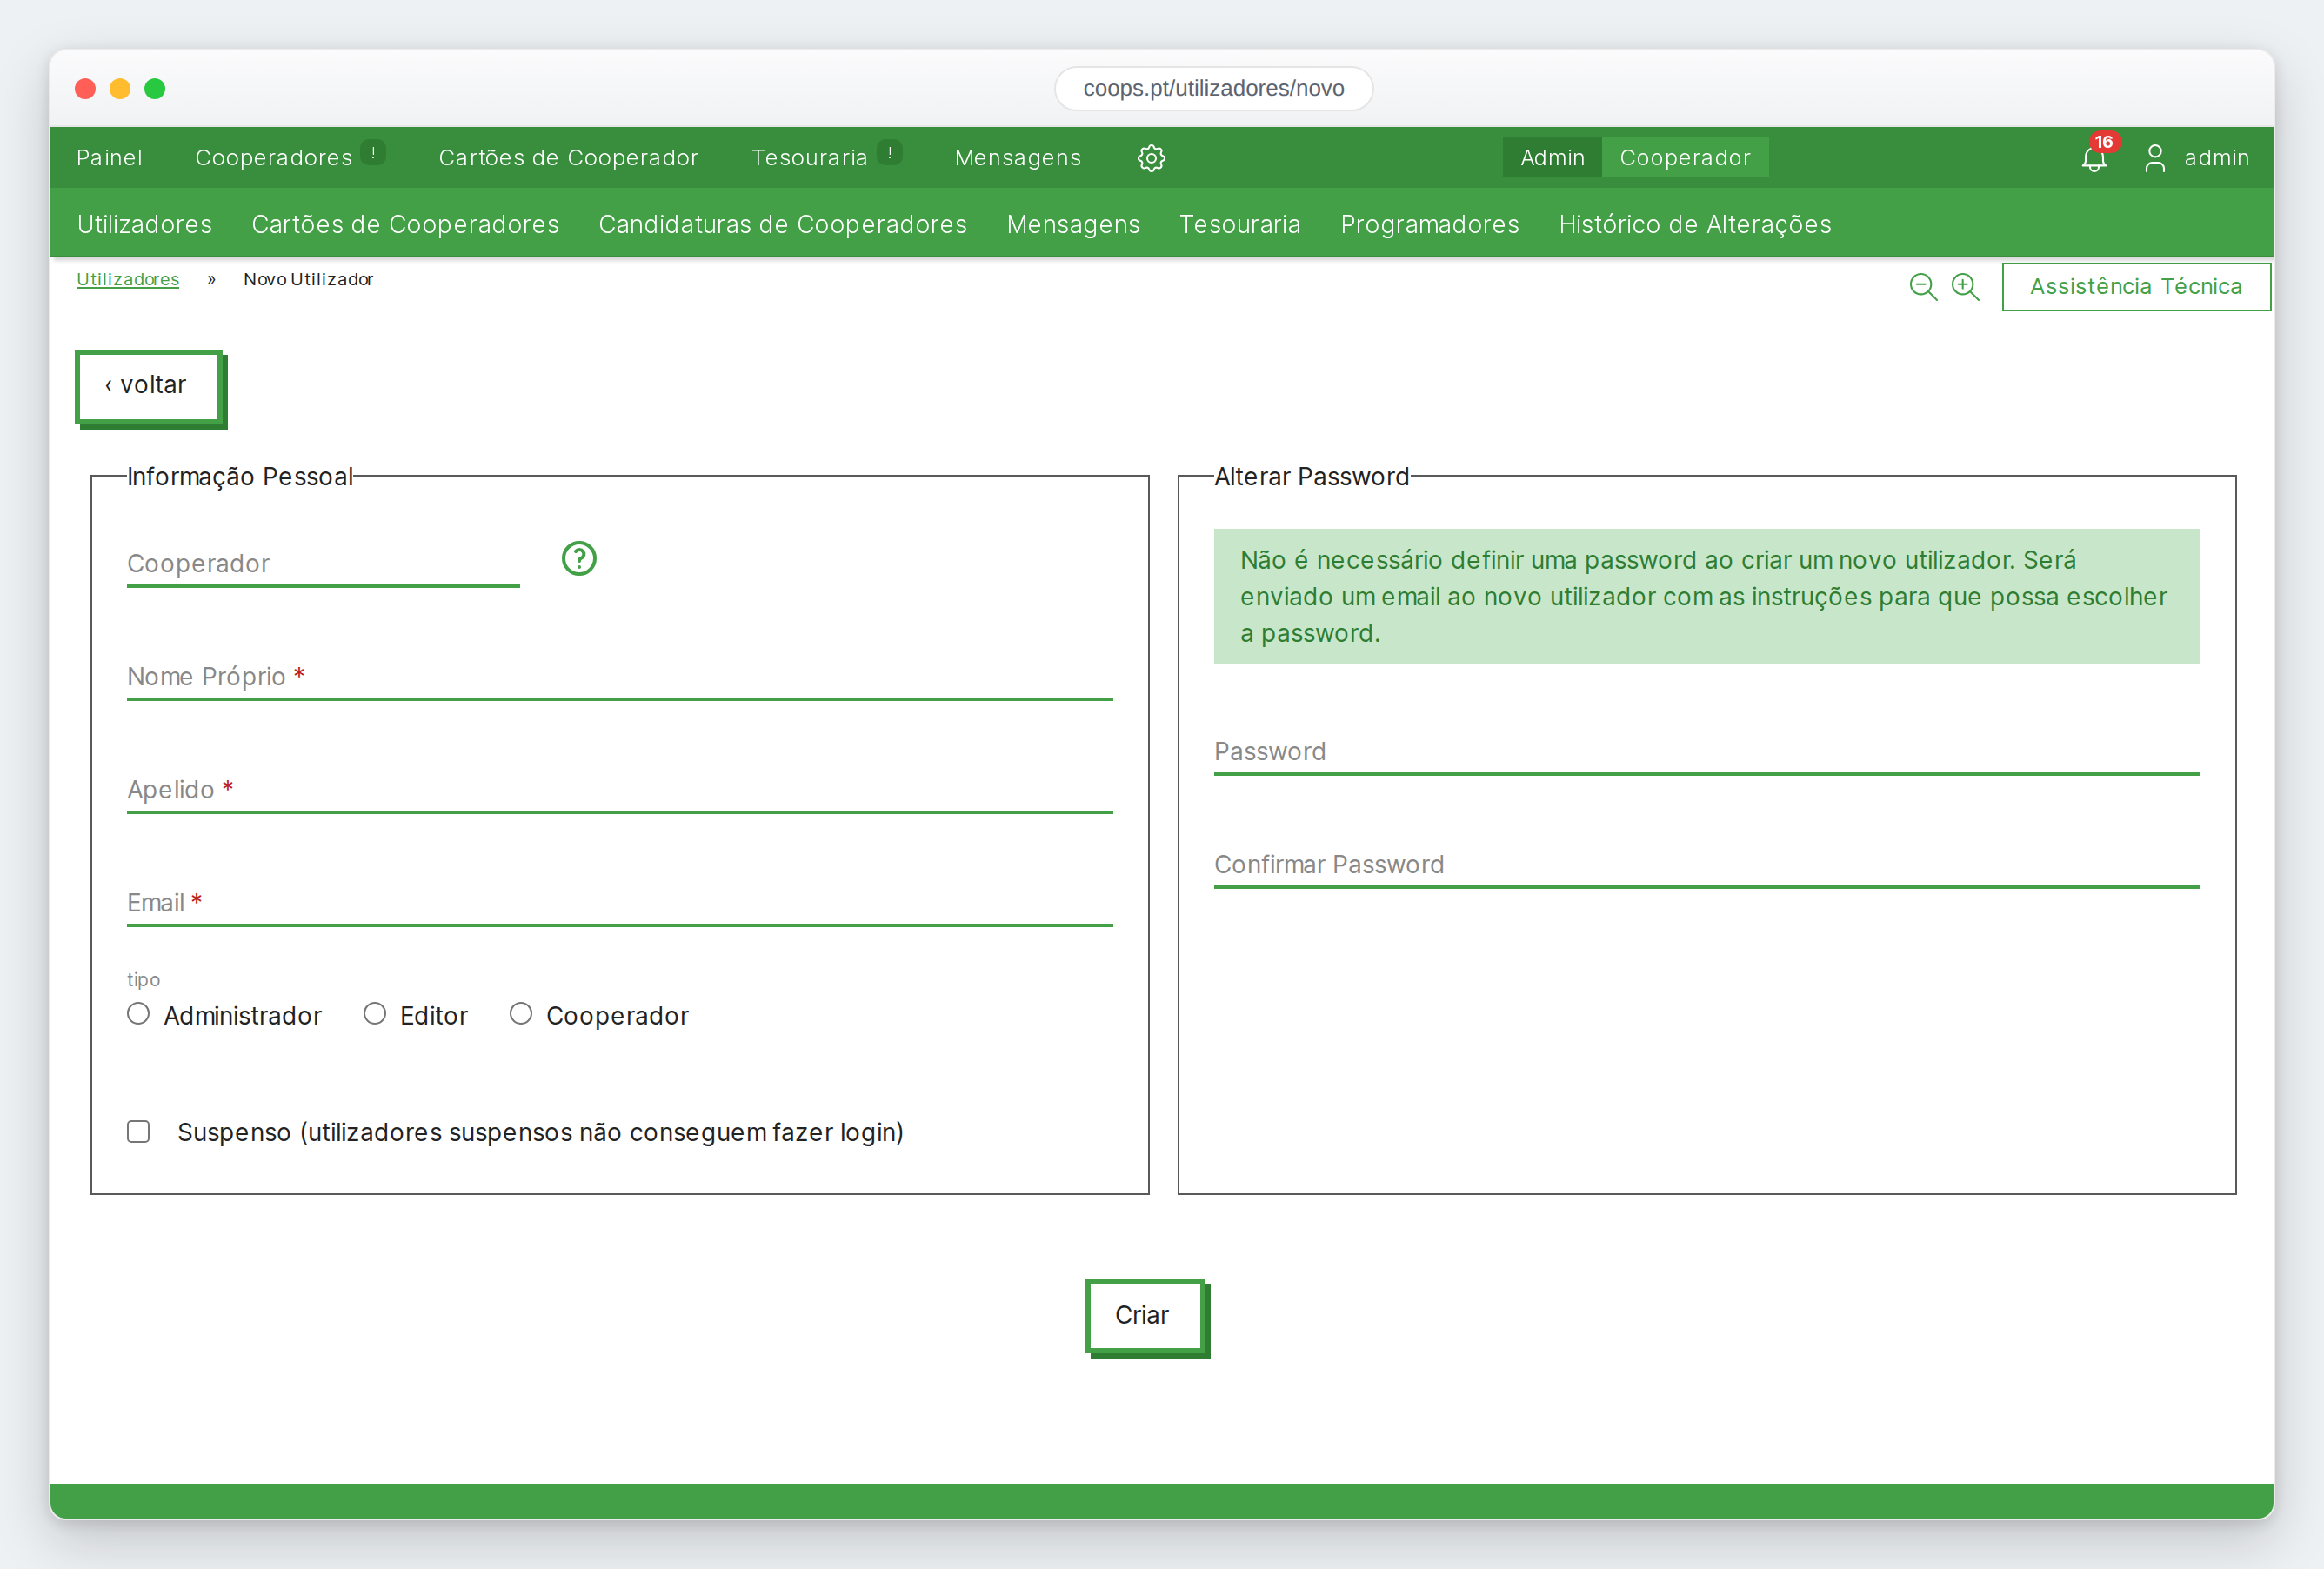Viewport: 2324px width, 1569px height.
Task: Submit the form with Criar button
Action: coord(1146,1316)
